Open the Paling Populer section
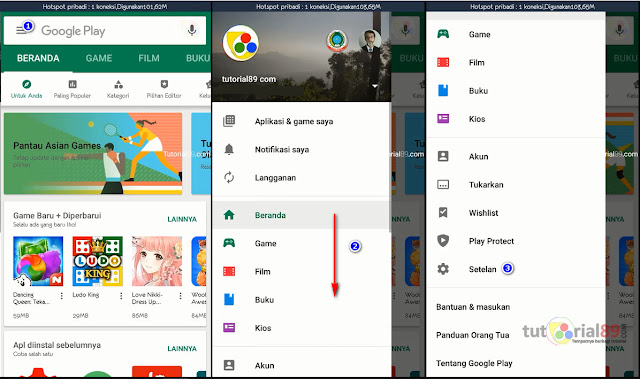The image size is (640, 379). (72, 89)
